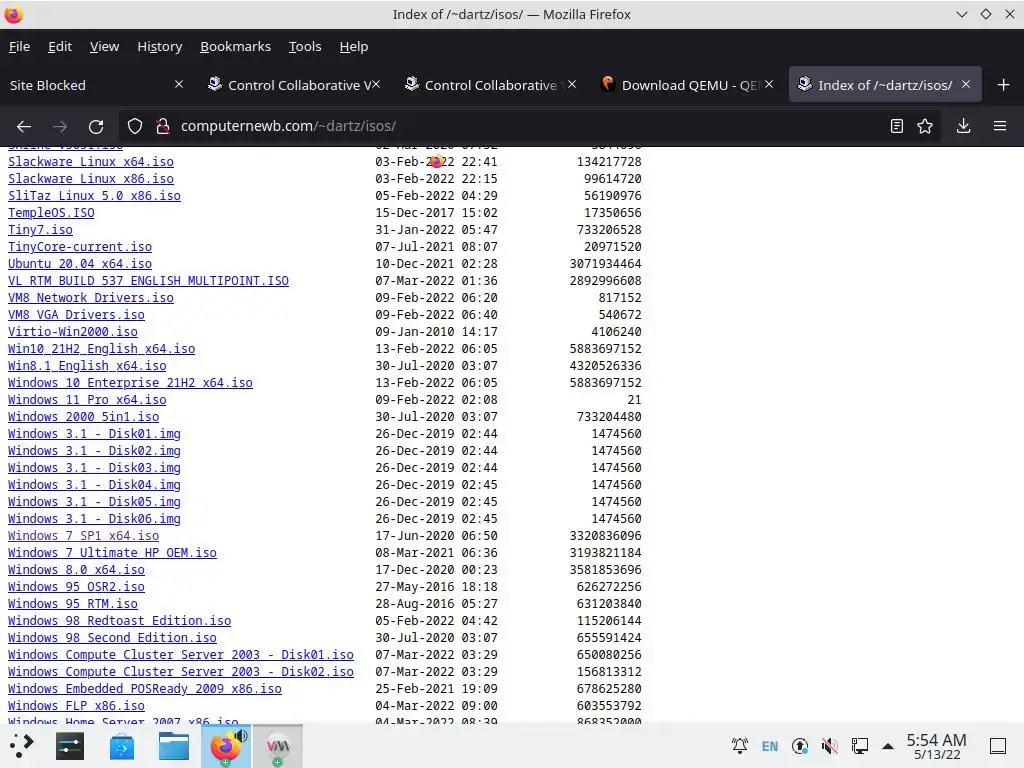Open the Downloads panel
The image size is (1024, 768).
[963, 126]
